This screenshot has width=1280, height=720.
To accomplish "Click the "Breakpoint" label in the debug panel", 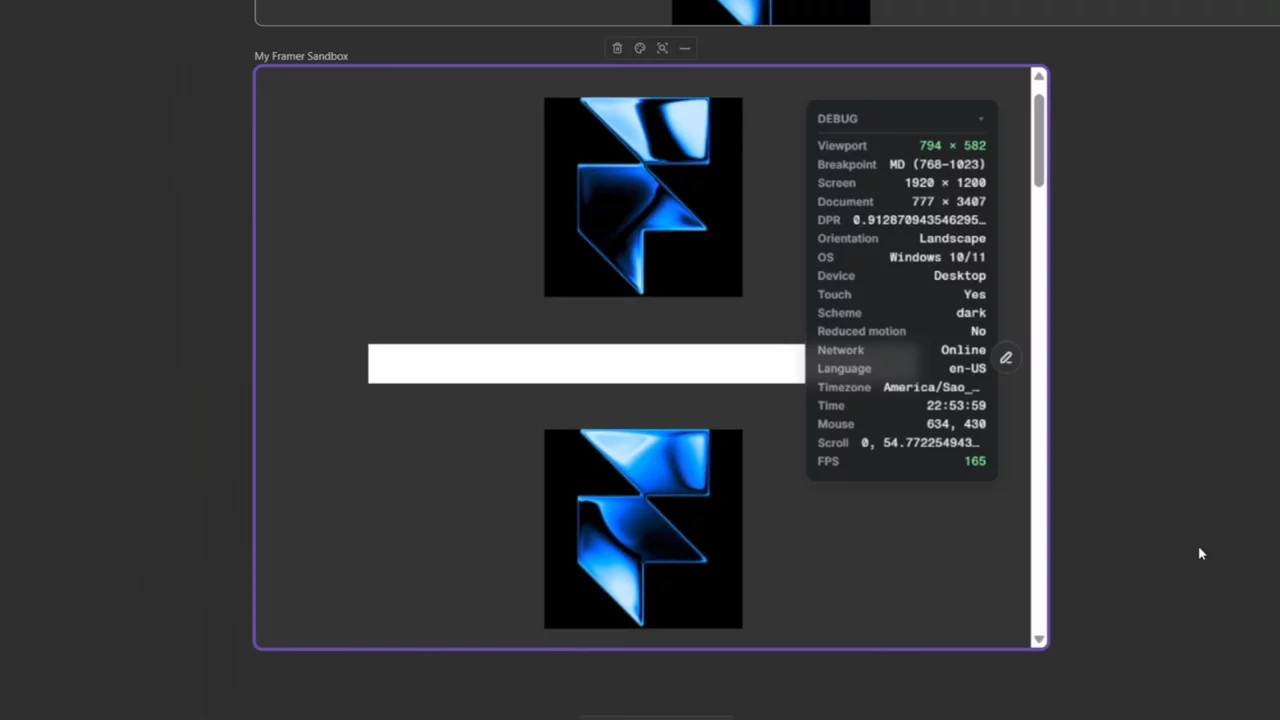I will pos(846,165).
